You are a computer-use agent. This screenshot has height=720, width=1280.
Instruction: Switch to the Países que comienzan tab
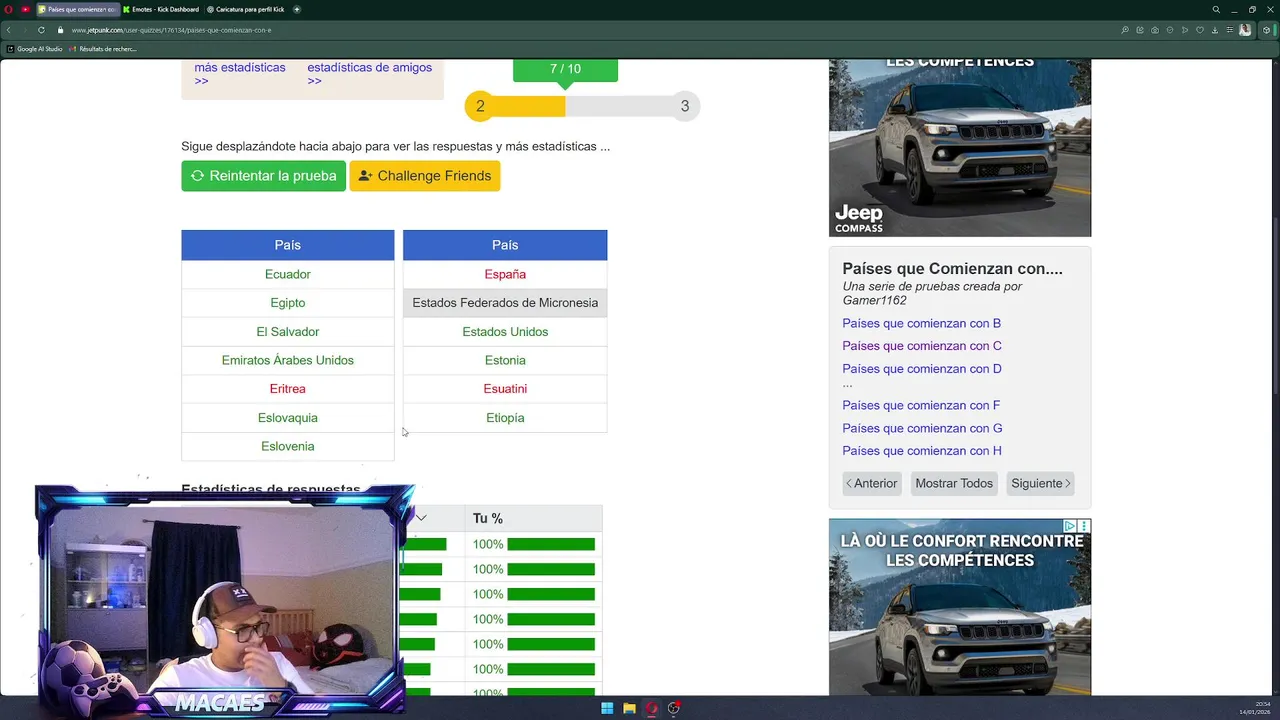pyautogui.click(x=77, y=9)
